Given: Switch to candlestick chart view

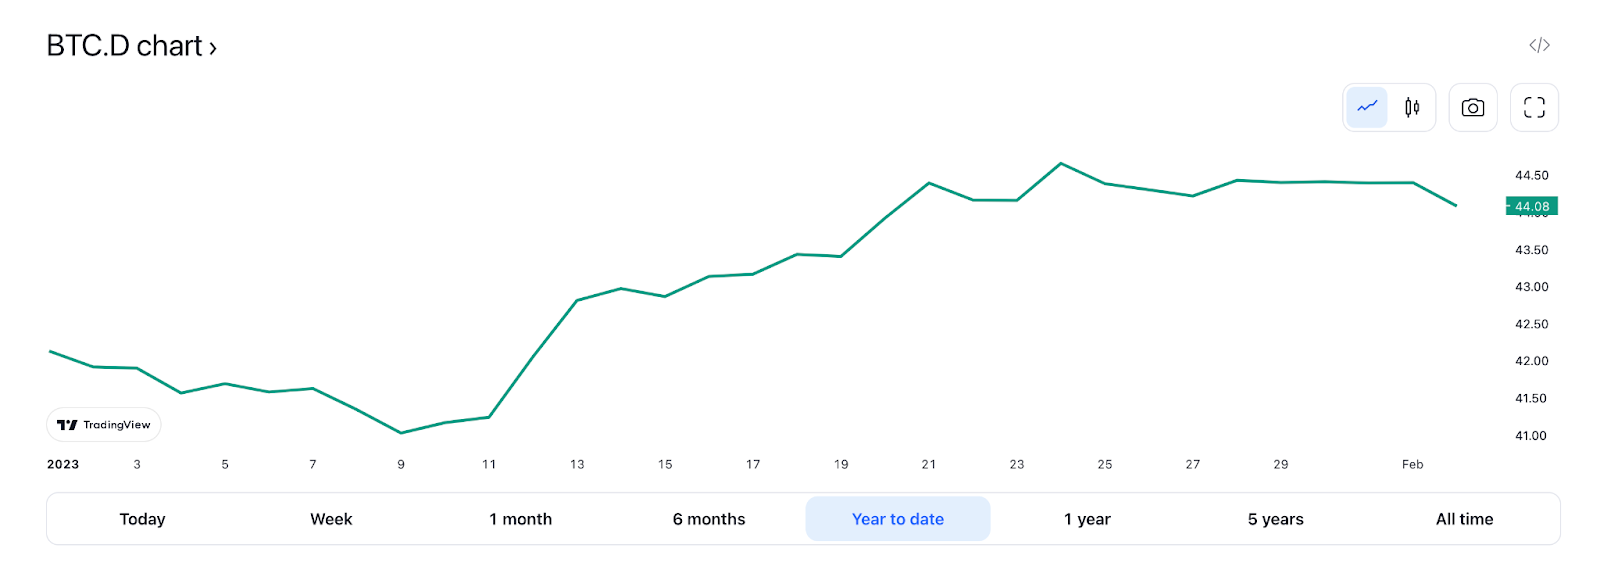Looking at the screenshot, I should click(x=1412, y=107).
